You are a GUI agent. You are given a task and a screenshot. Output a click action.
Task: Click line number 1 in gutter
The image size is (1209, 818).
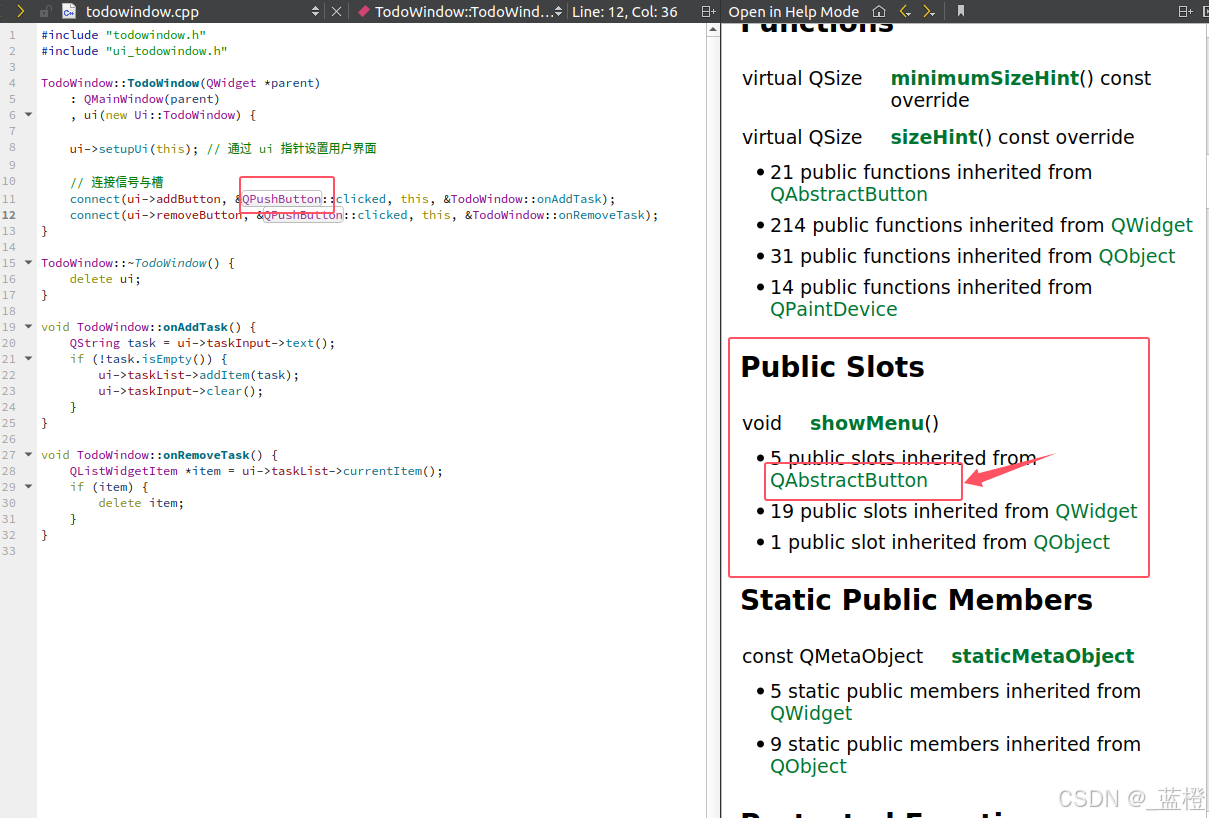12,35
